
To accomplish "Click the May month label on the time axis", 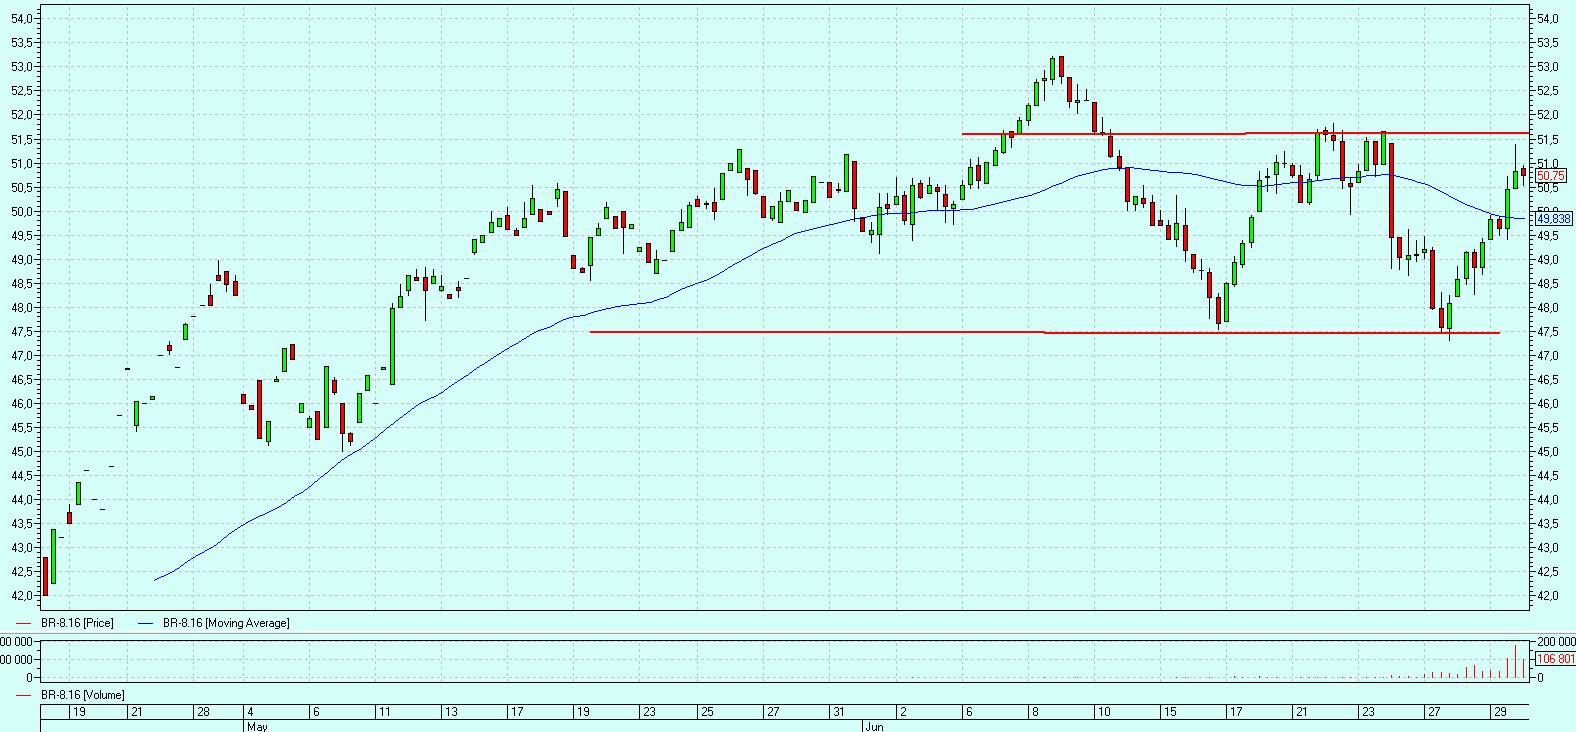I will tap(257, 726).
